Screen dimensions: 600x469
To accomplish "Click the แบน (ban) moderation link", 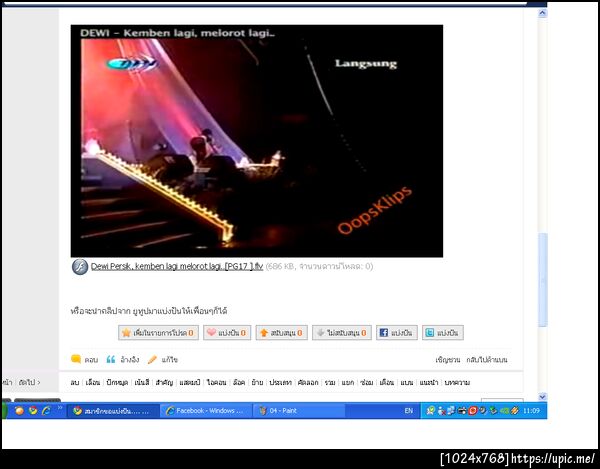I will pyautogui.click(x=407, y=382).
